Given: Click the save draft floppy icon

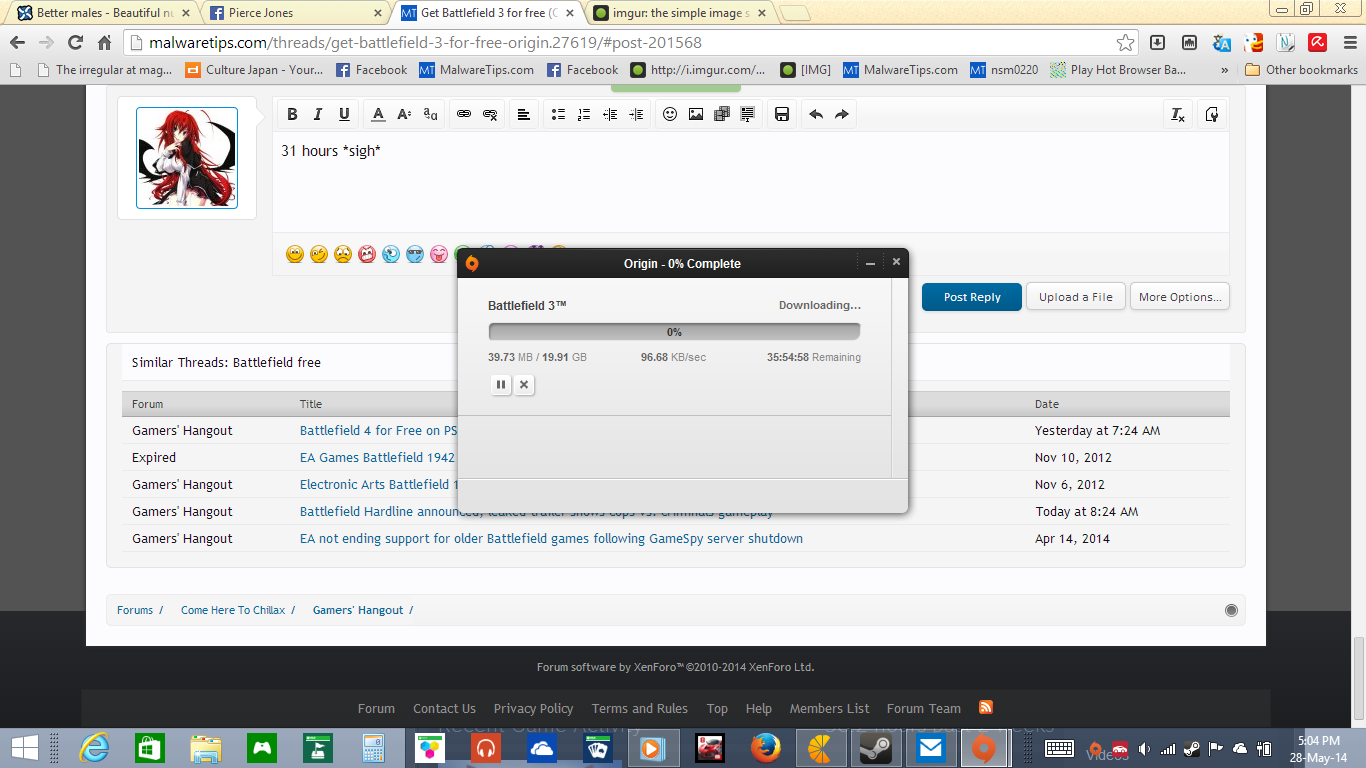Looking at the screenshot, I should pos(782,114).
